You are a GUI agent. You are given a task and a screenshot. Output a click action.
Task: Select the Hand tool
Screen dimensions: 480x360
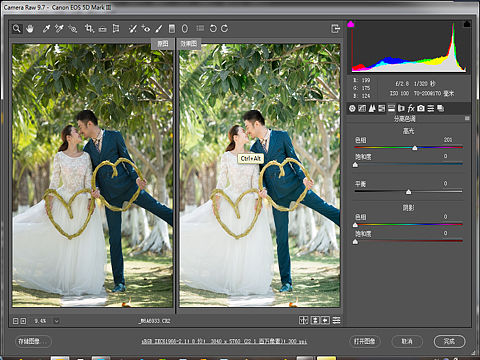[x=30, y=29]
